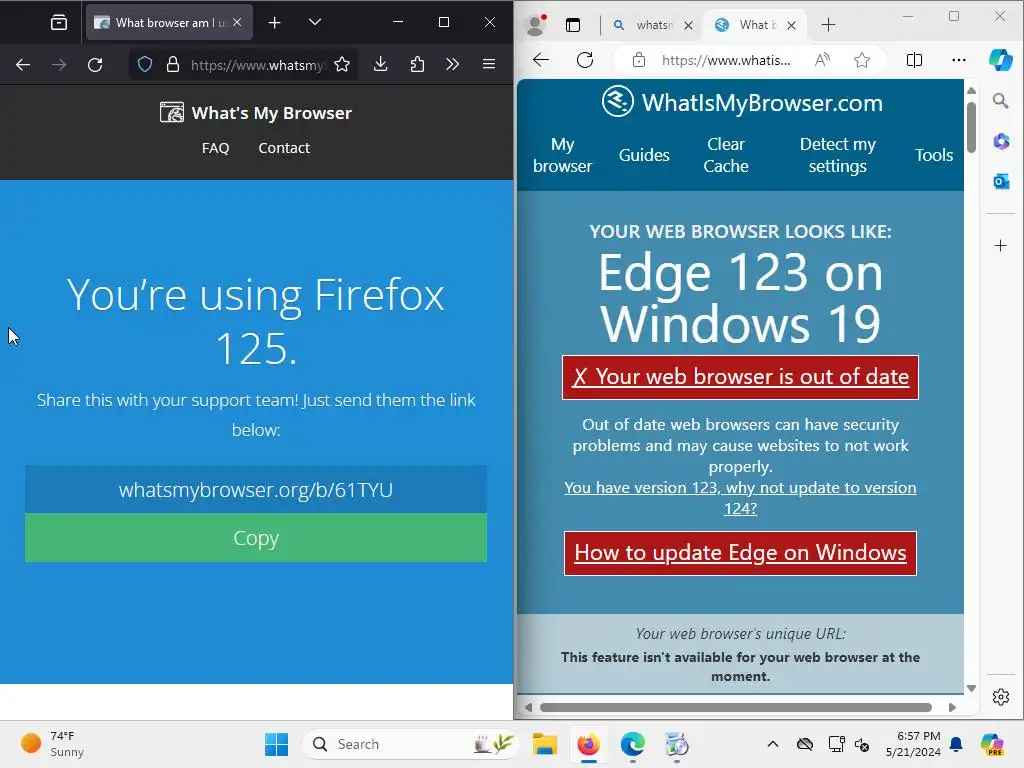Select the whatsmybrowser.org/b/61TYU link field

click(256, 489)
